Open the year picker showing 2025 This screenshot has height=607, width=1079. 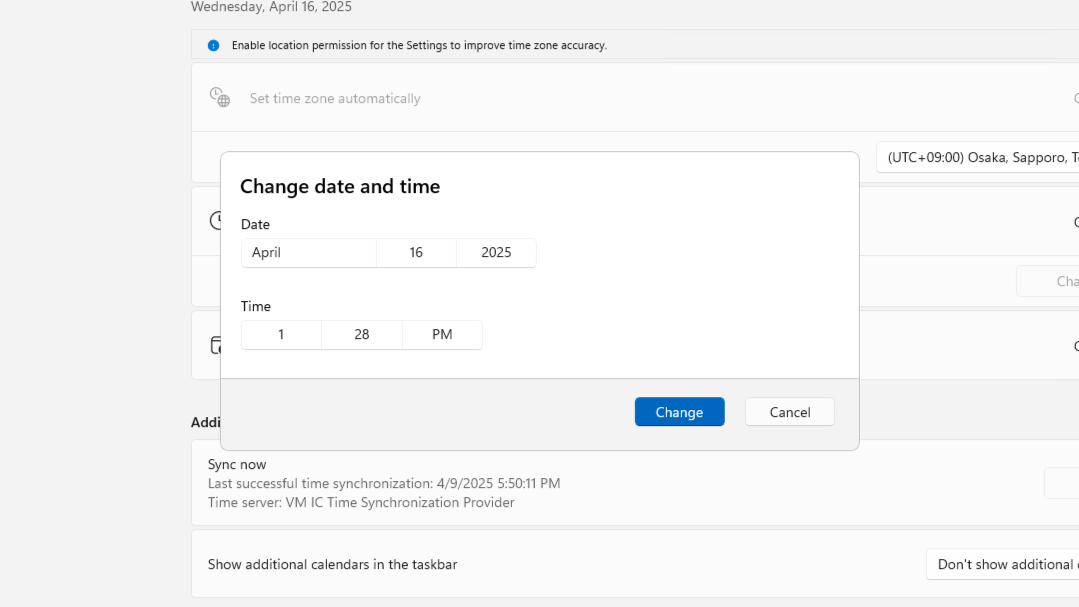tap(496, 253)
